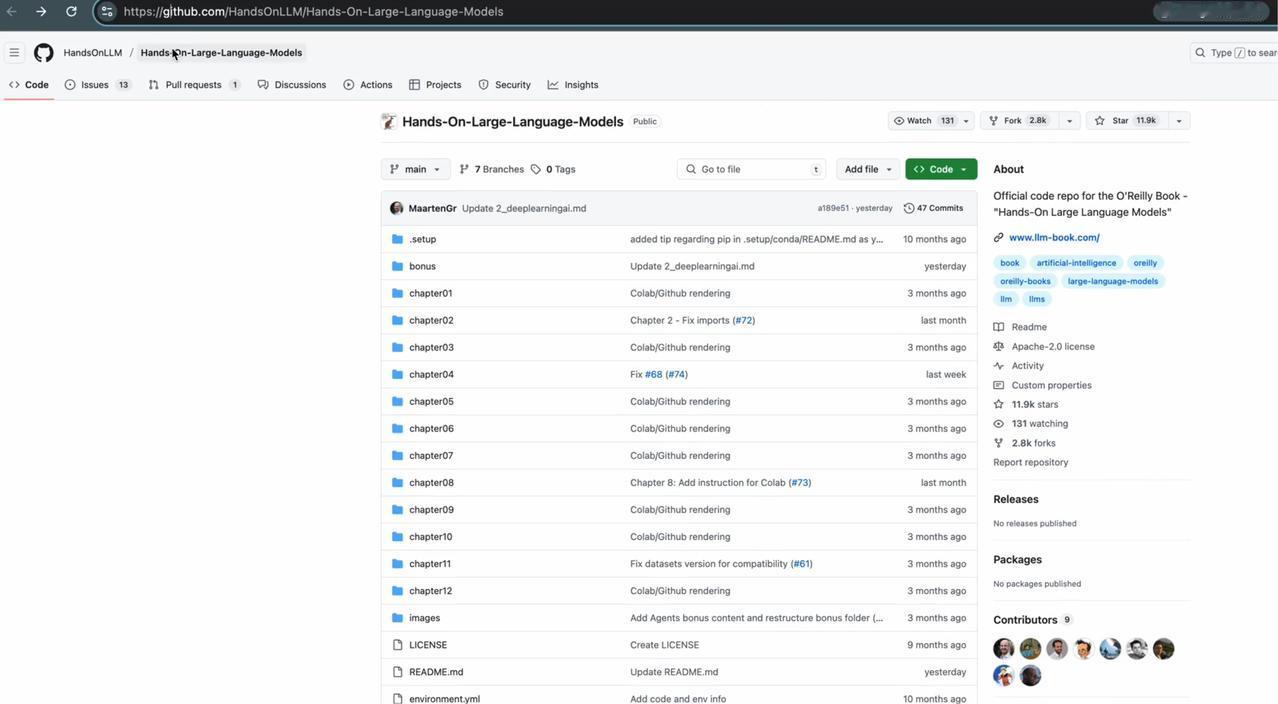This screenshot has width=1278, height=704.
Task: Open the main branch dropdown
Action: coord(415,169)
